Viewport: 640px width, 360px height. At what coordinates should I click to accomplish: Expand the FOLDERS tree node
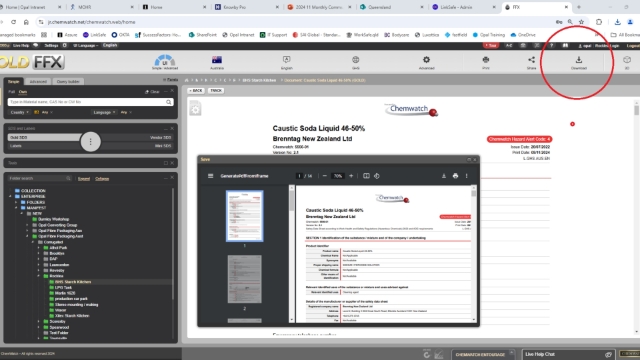[16, 202]
